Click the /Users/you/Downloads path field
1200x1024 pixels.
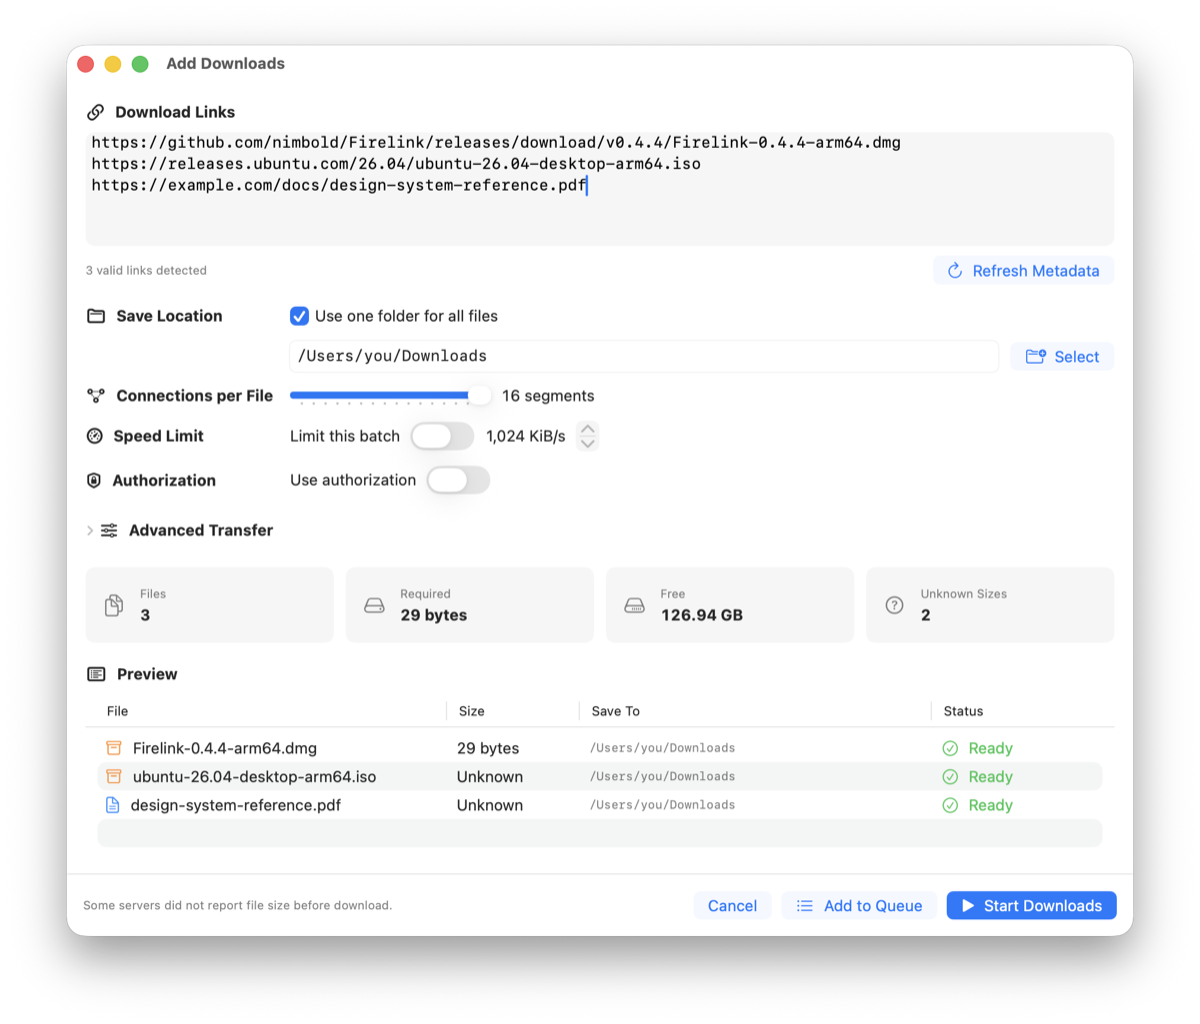pos(644,356)
